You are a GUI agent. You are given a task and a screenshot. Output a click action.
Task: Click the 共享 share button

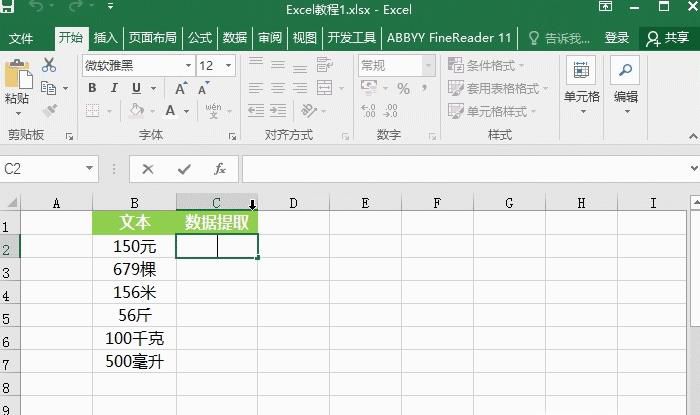667,38
